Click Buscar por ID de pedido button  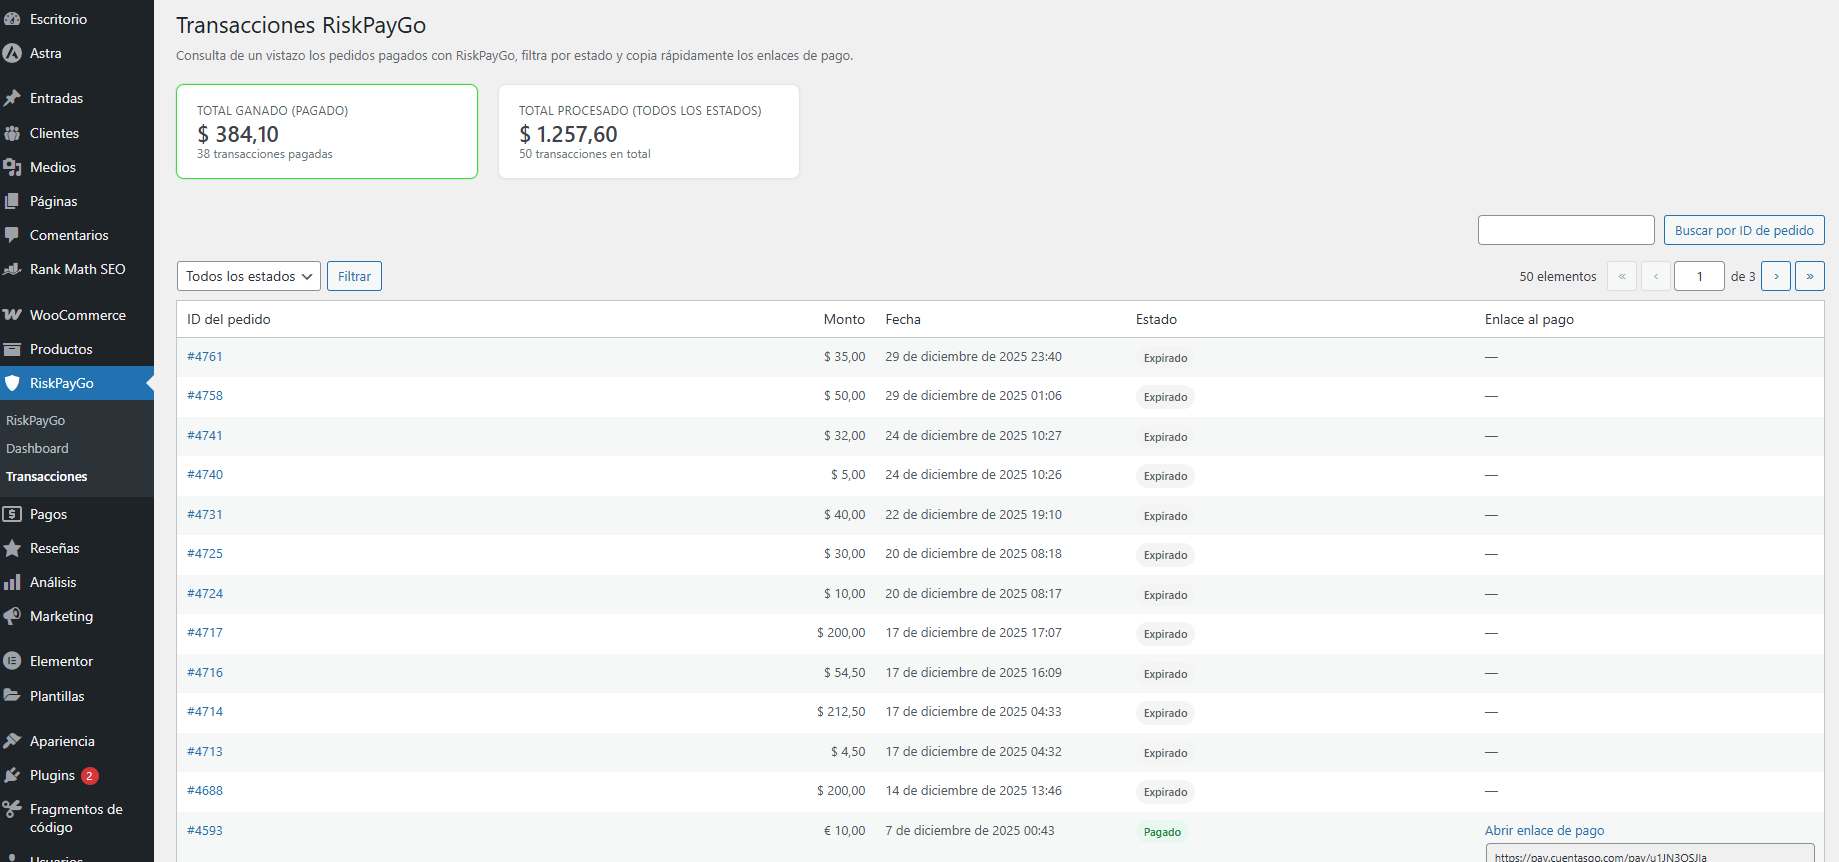(1744, 230)
